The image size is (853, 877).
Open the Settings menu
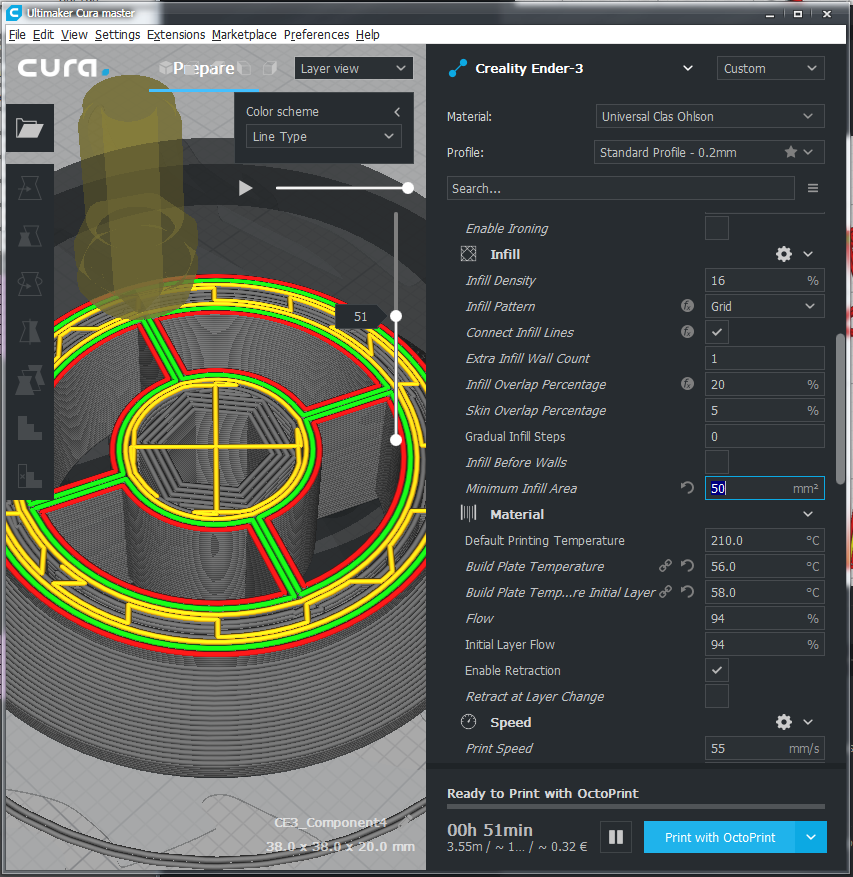(117, 35)
